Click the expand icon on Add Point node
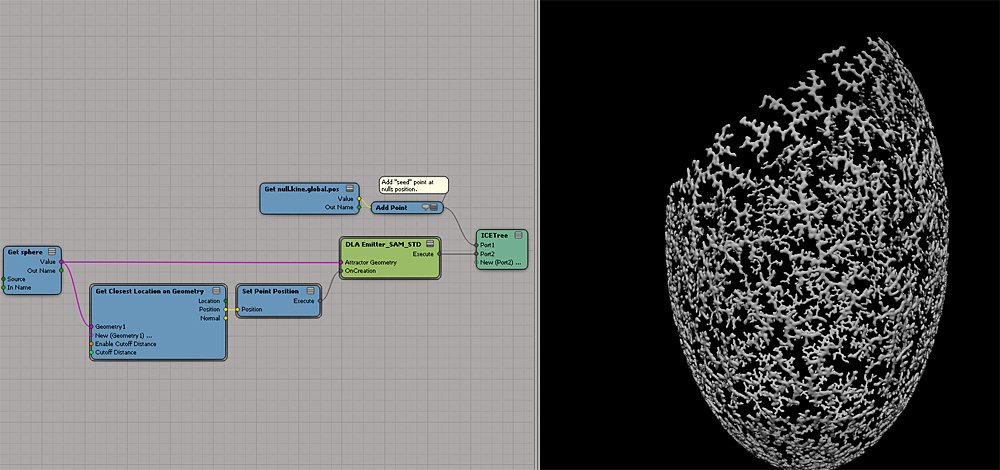This screenshot has width=1000, height=470. tap(436, 207)
